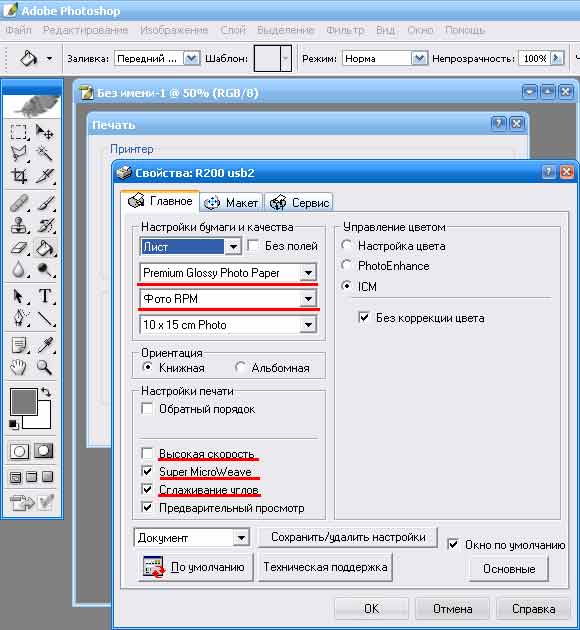Select the Eraser tool
This screenshot has height=630, width=580.
[19, 248]
